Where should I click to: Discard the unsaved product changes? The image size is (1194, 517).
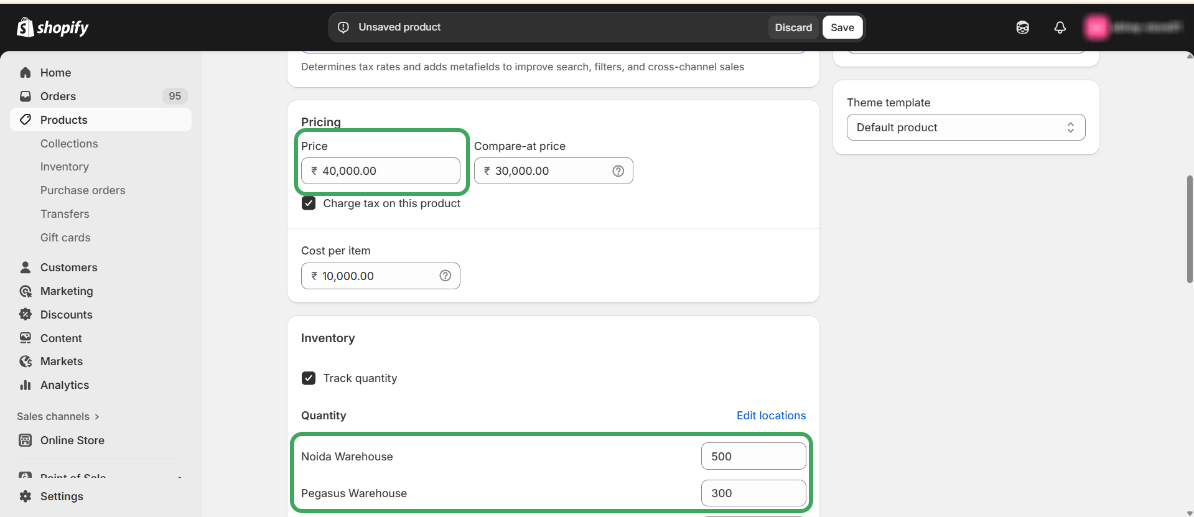[x=793, y=28]
